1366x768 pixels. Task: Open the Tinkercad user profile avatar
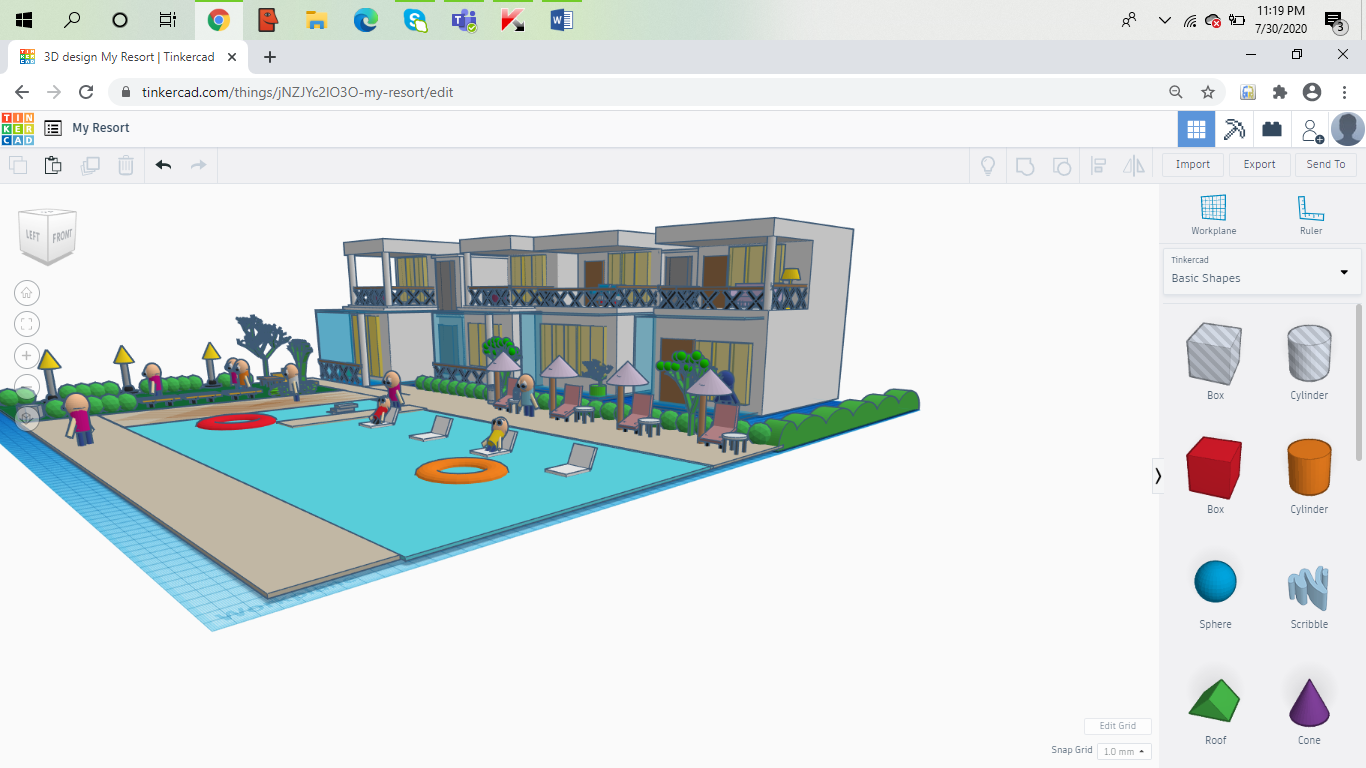(1348, 129)
